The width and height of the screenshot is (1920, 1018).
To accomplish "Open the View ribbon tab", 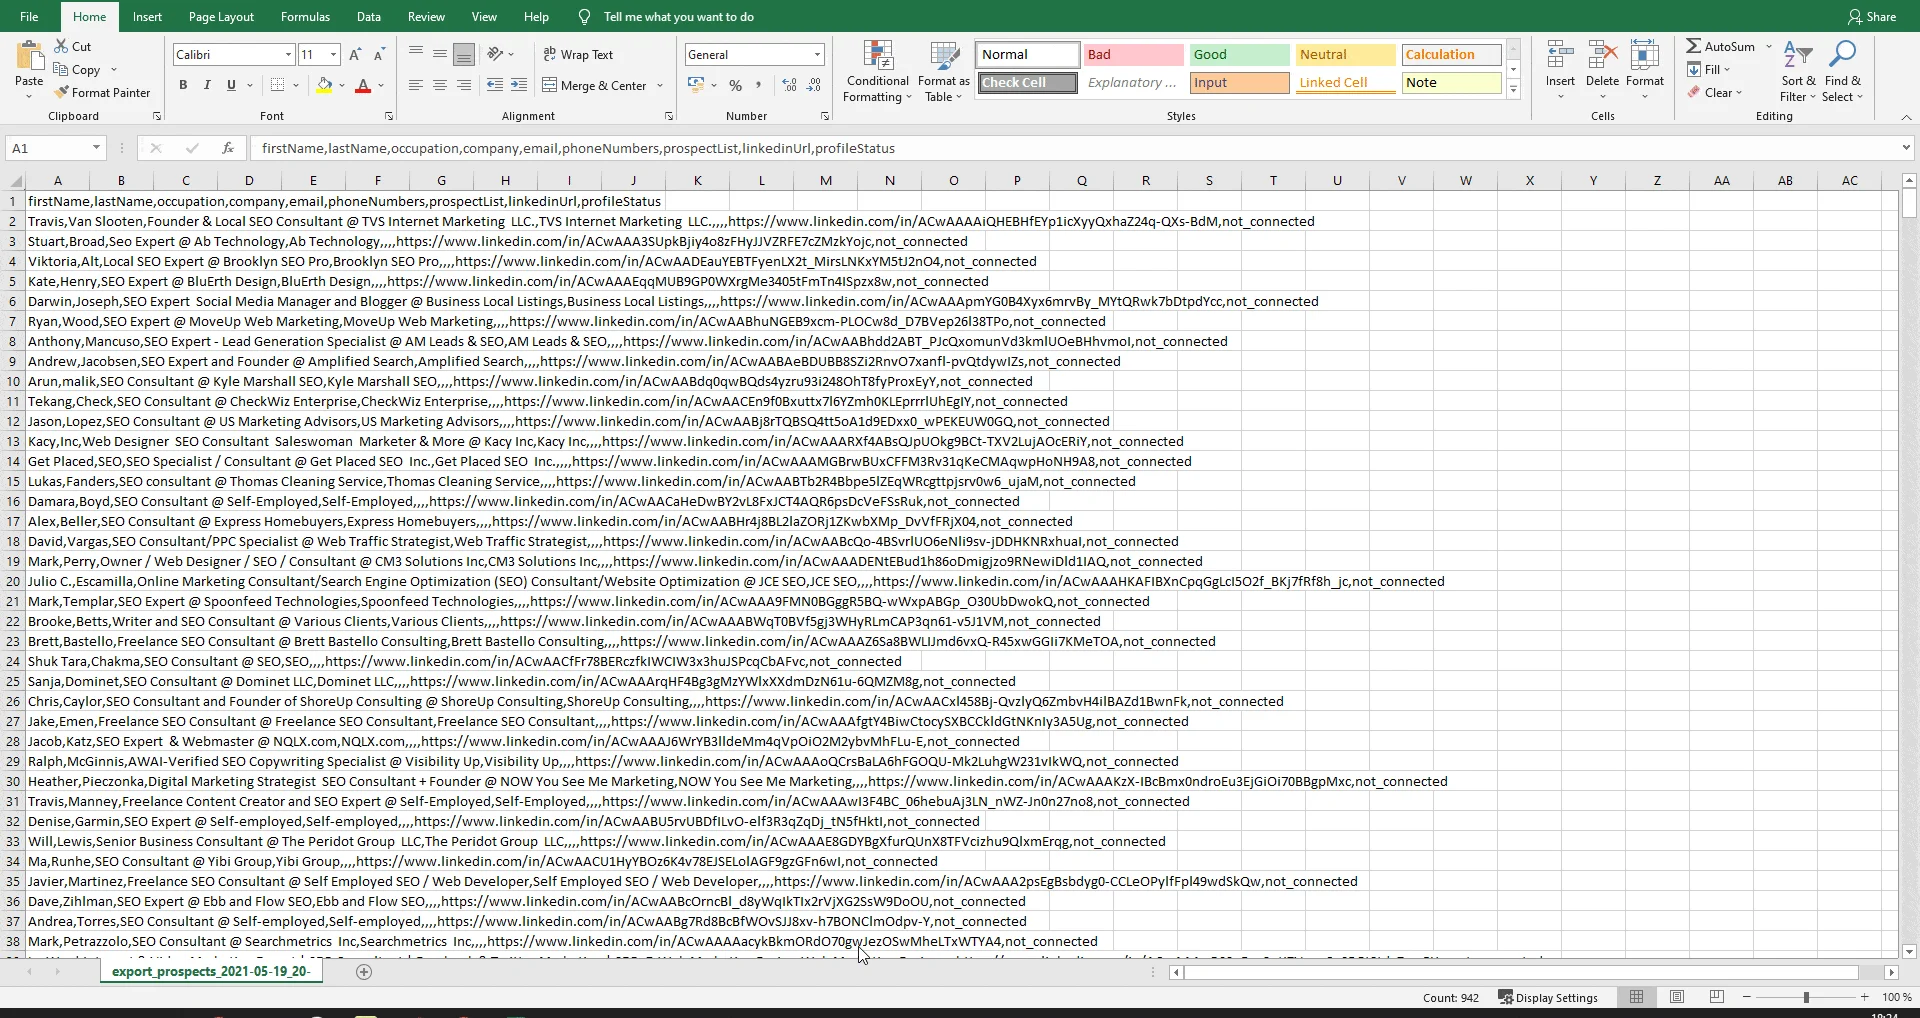I will [x=484, y=16].
